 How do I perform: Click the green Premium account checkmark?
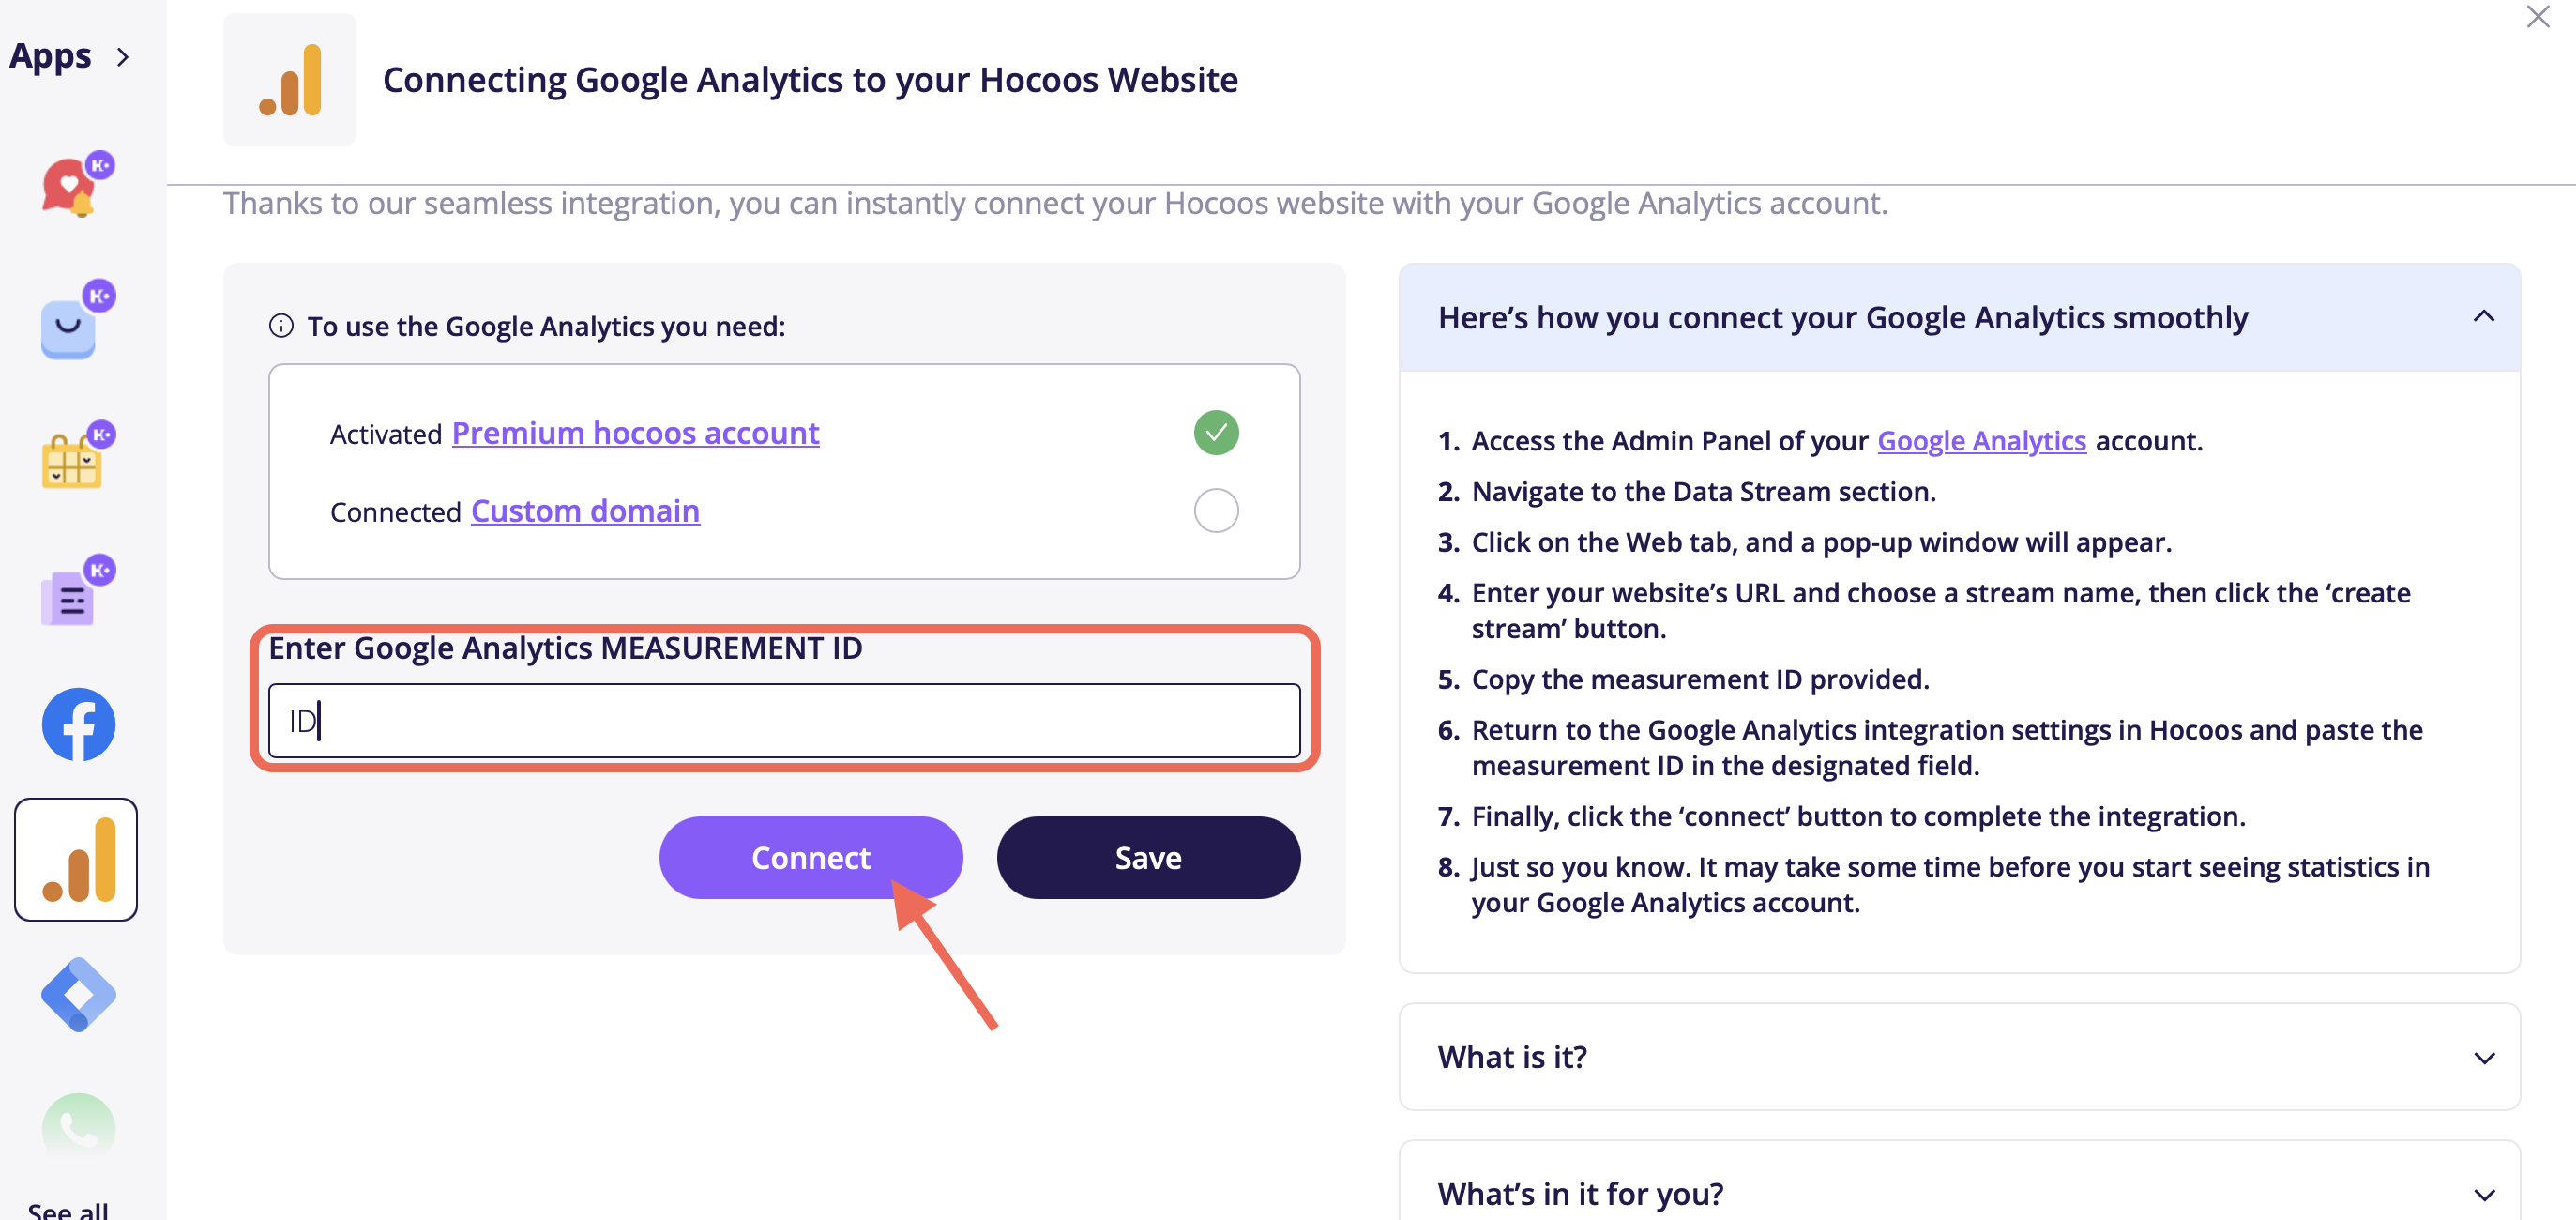pos(1216,433)
